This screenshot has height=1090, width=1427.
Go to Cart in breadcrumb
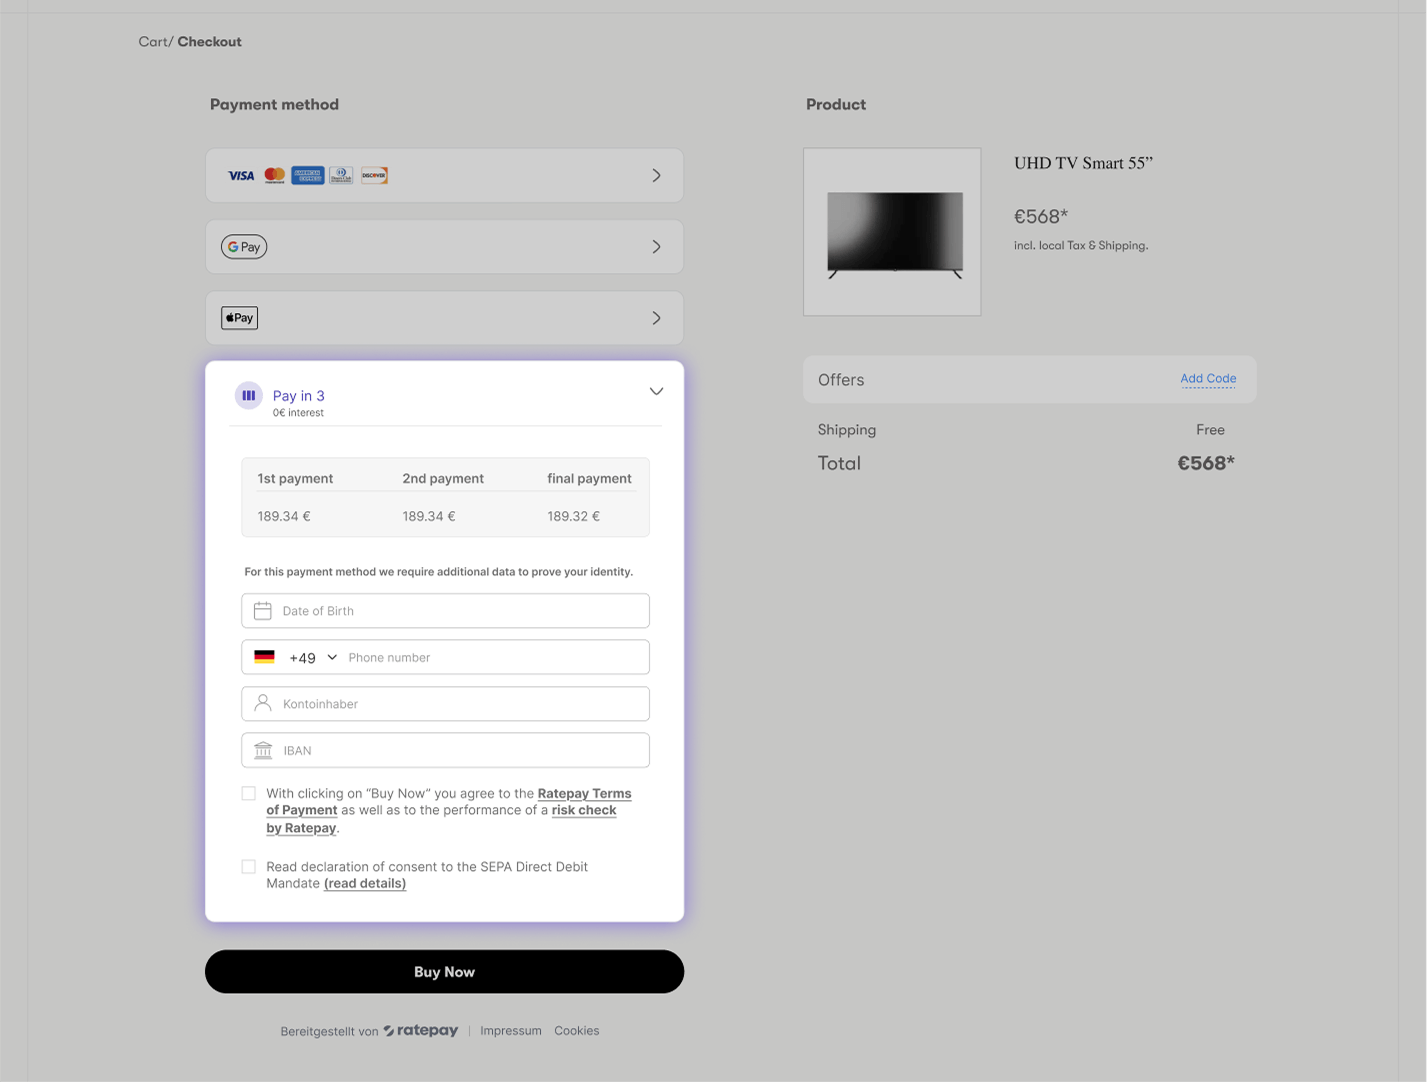tap(154, 42)
